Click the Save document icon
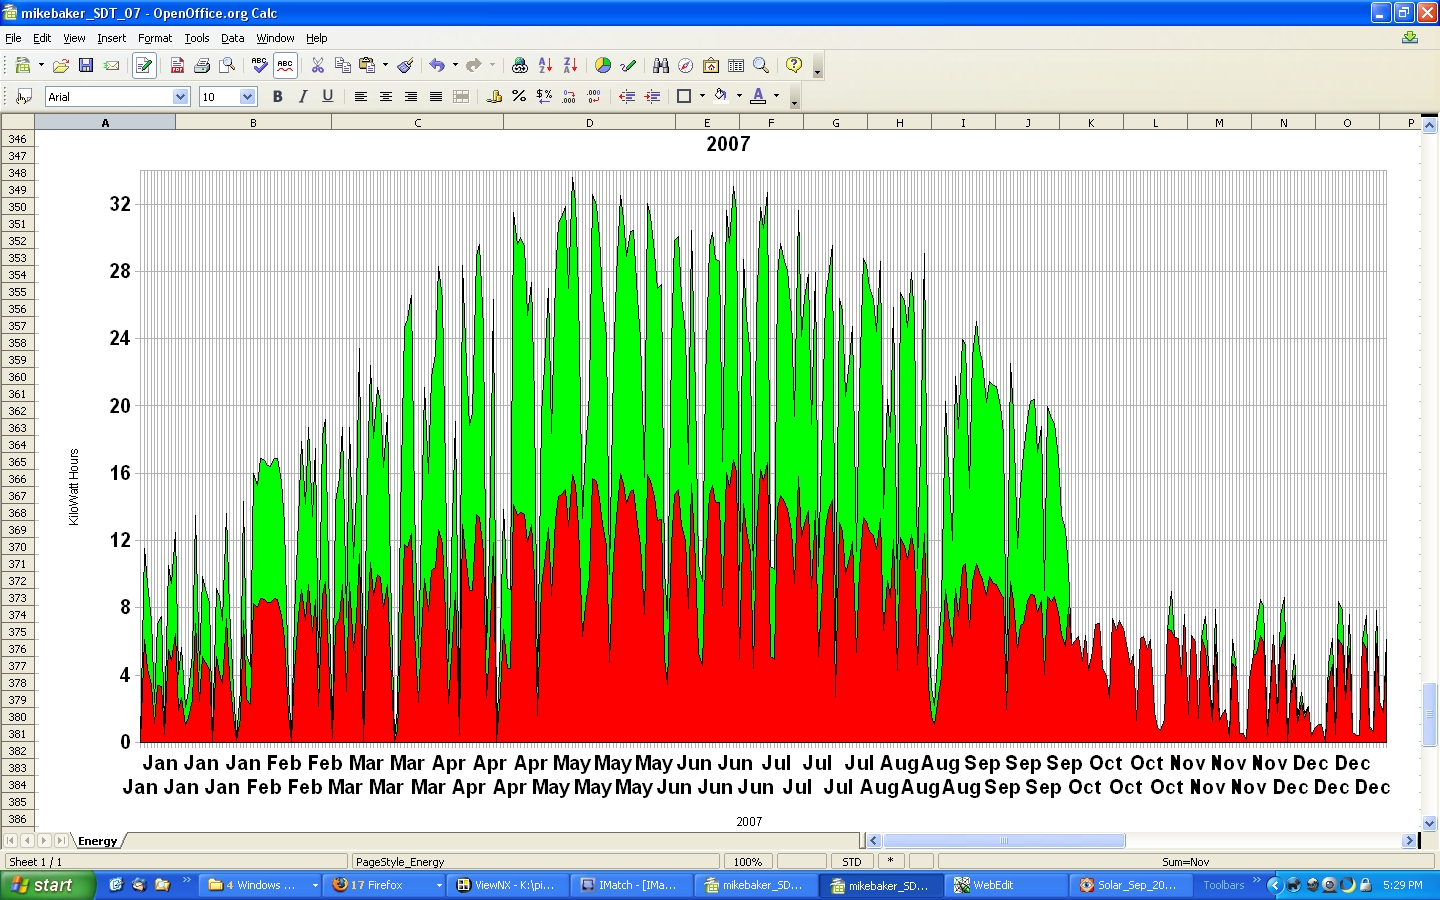The height and width of the screenshot is (900, 1440). (x=86, y=66)
